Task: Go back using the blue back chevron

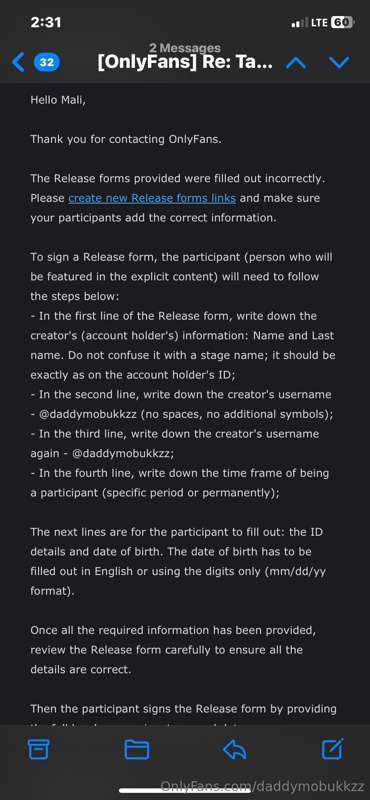Action: (18, 63)
